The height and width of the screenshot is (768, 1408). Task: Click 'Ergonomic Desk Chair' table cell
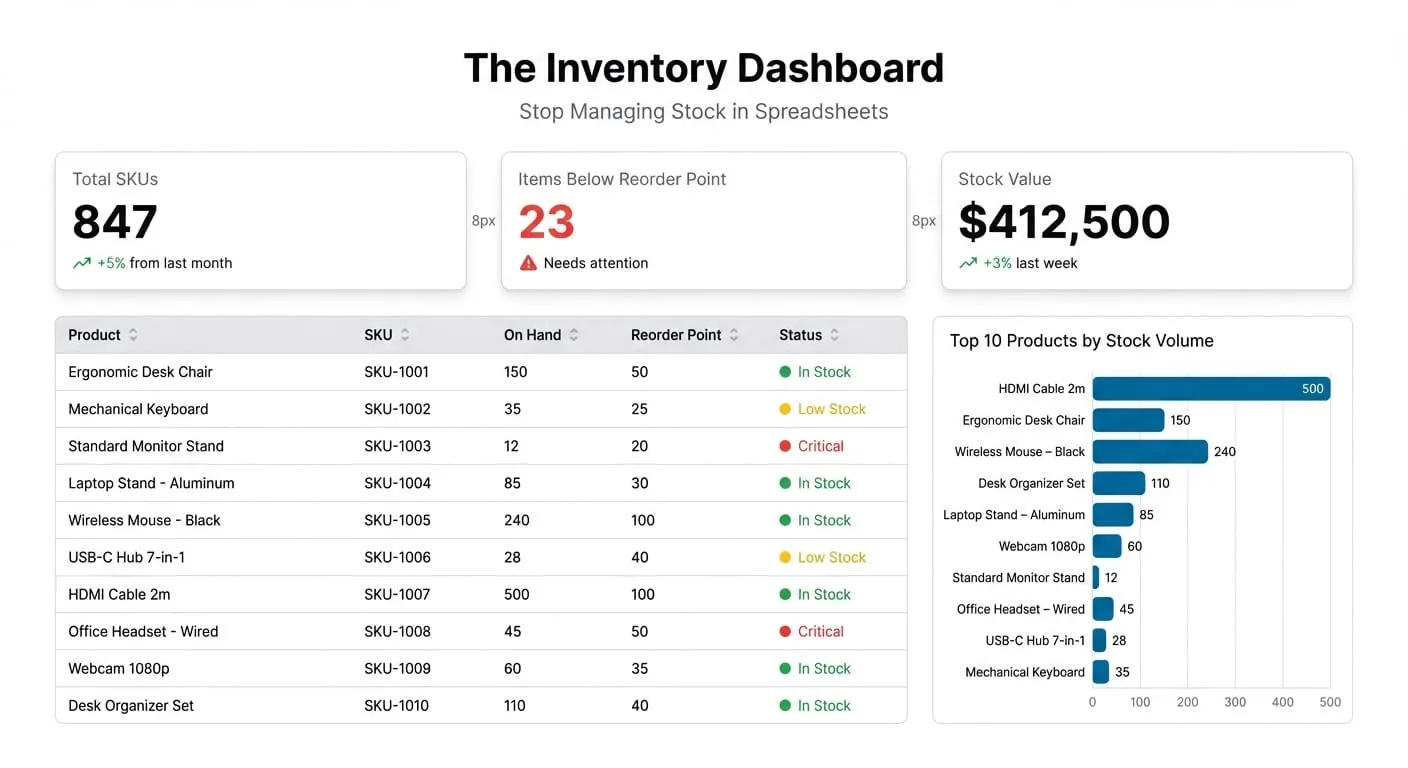click(x=140, y=372)
